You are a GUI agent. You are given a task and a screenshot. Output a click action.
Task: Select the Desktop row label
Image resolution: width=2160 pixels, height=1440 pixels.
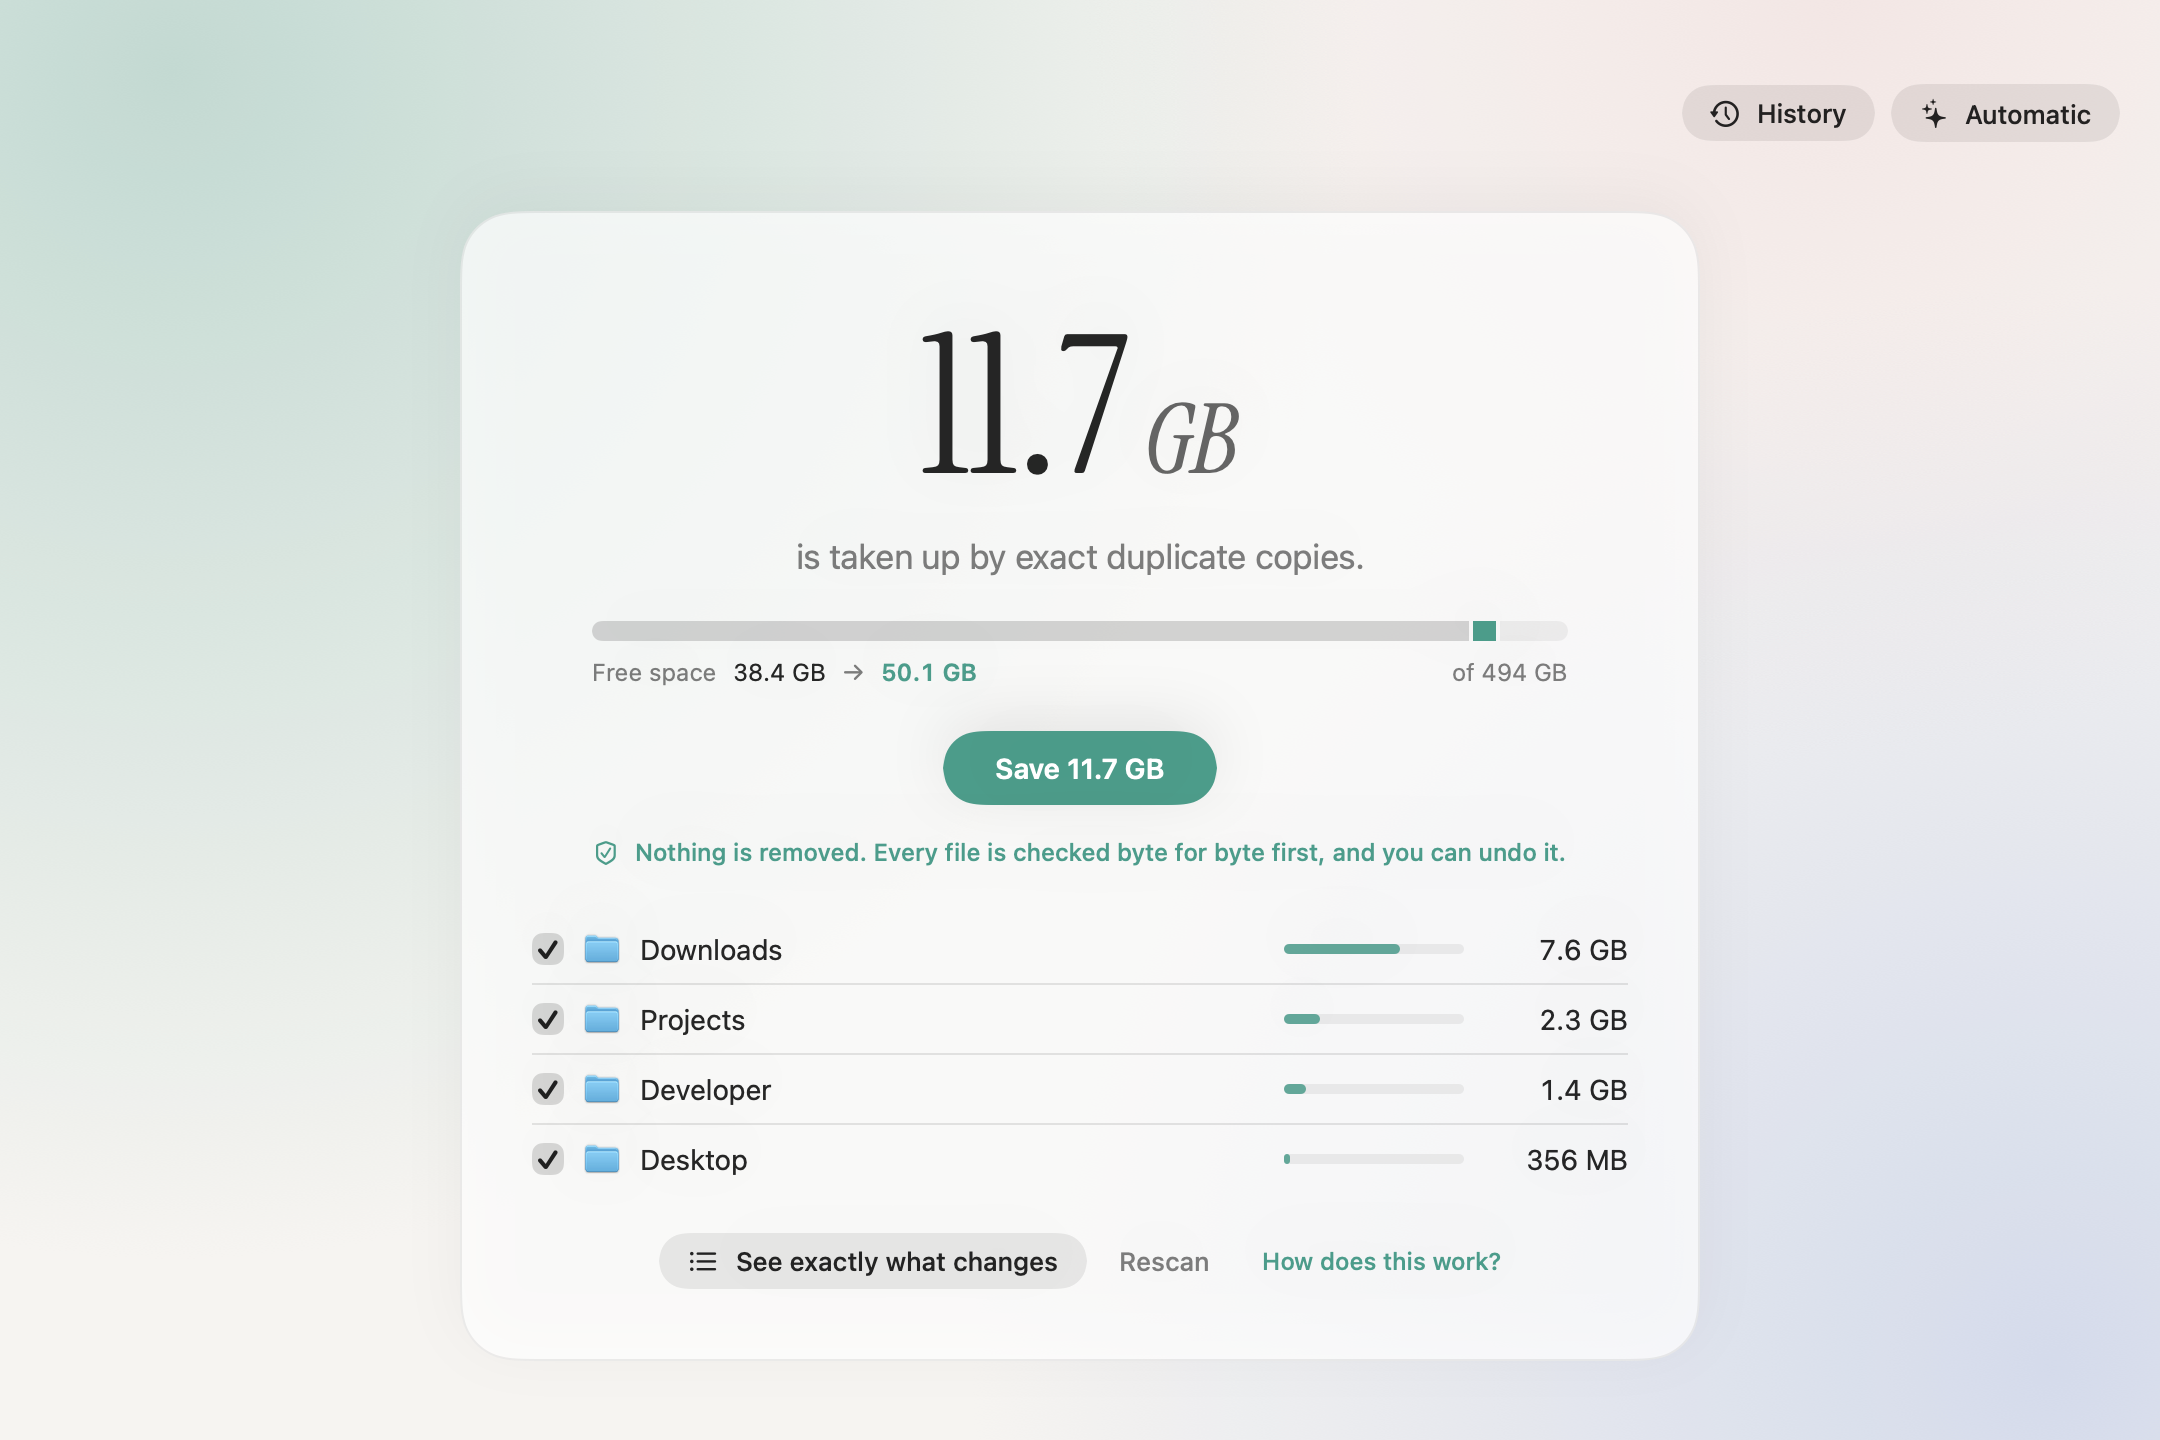pyautogui.click(x=693, y=1160)
